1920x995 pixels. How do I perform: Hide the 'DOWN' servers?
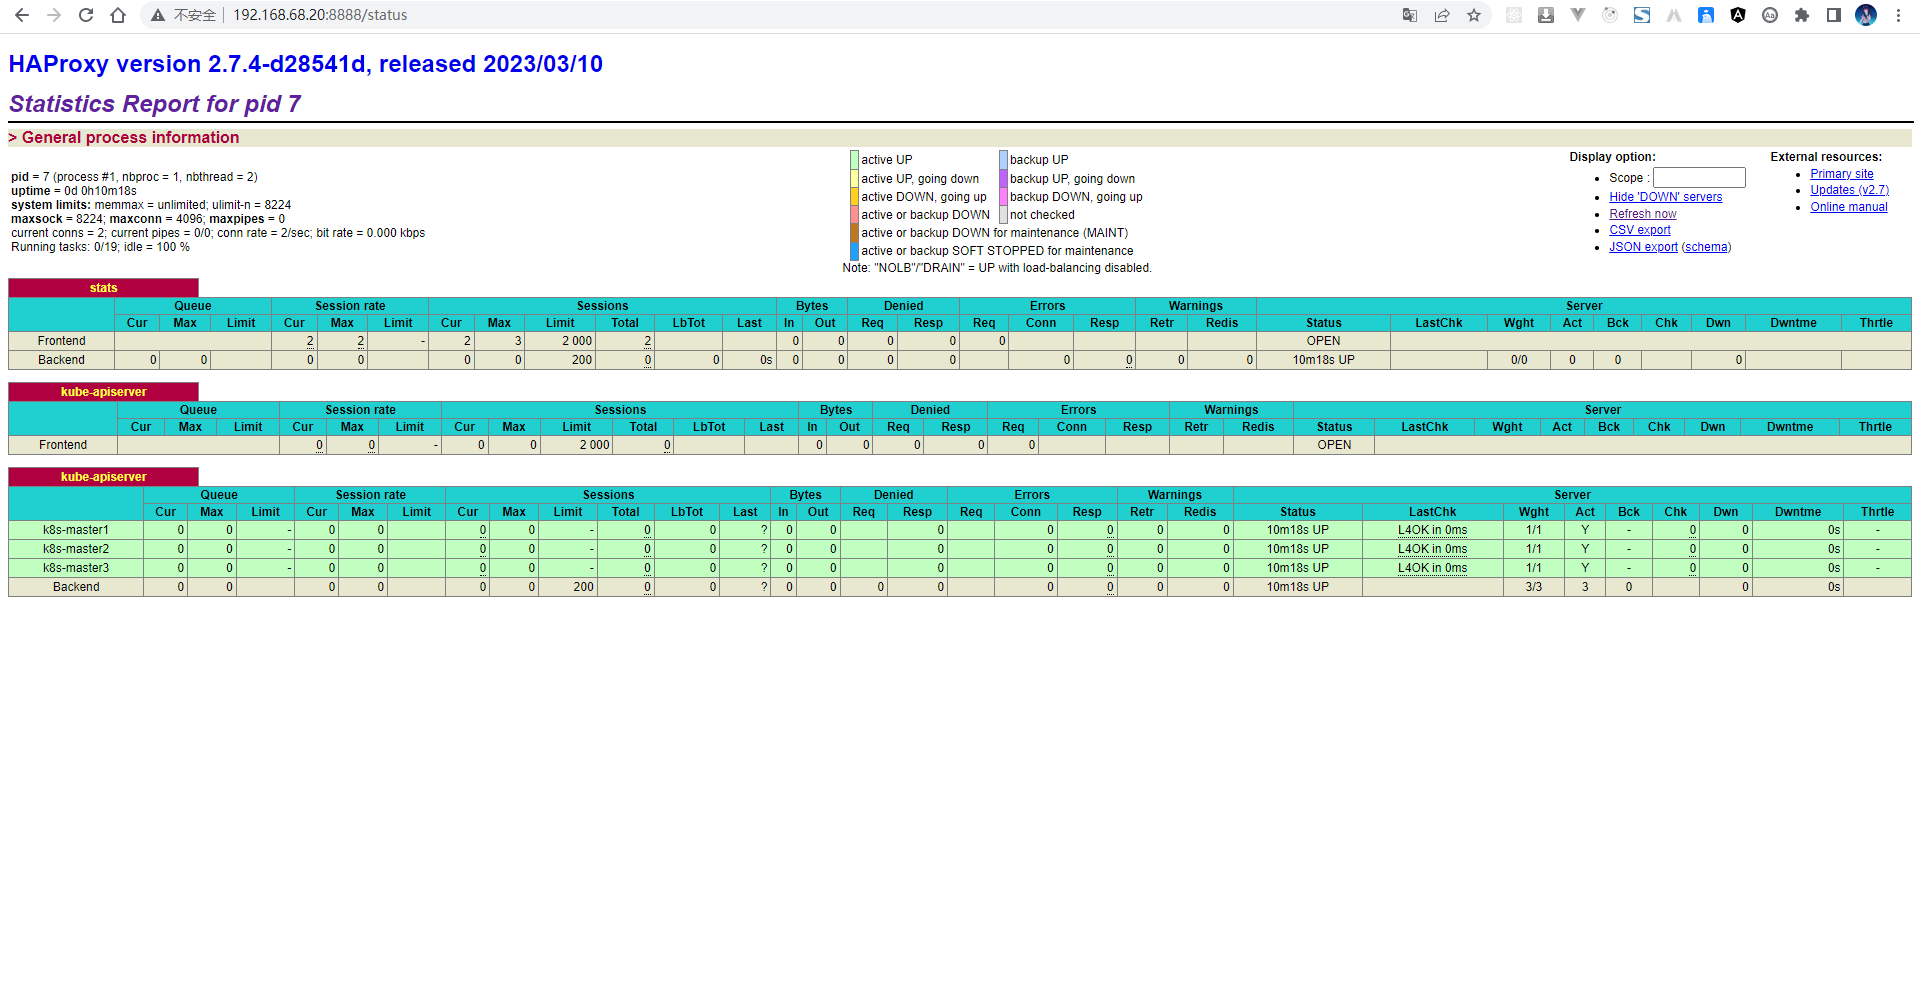tap(1665, 197)
